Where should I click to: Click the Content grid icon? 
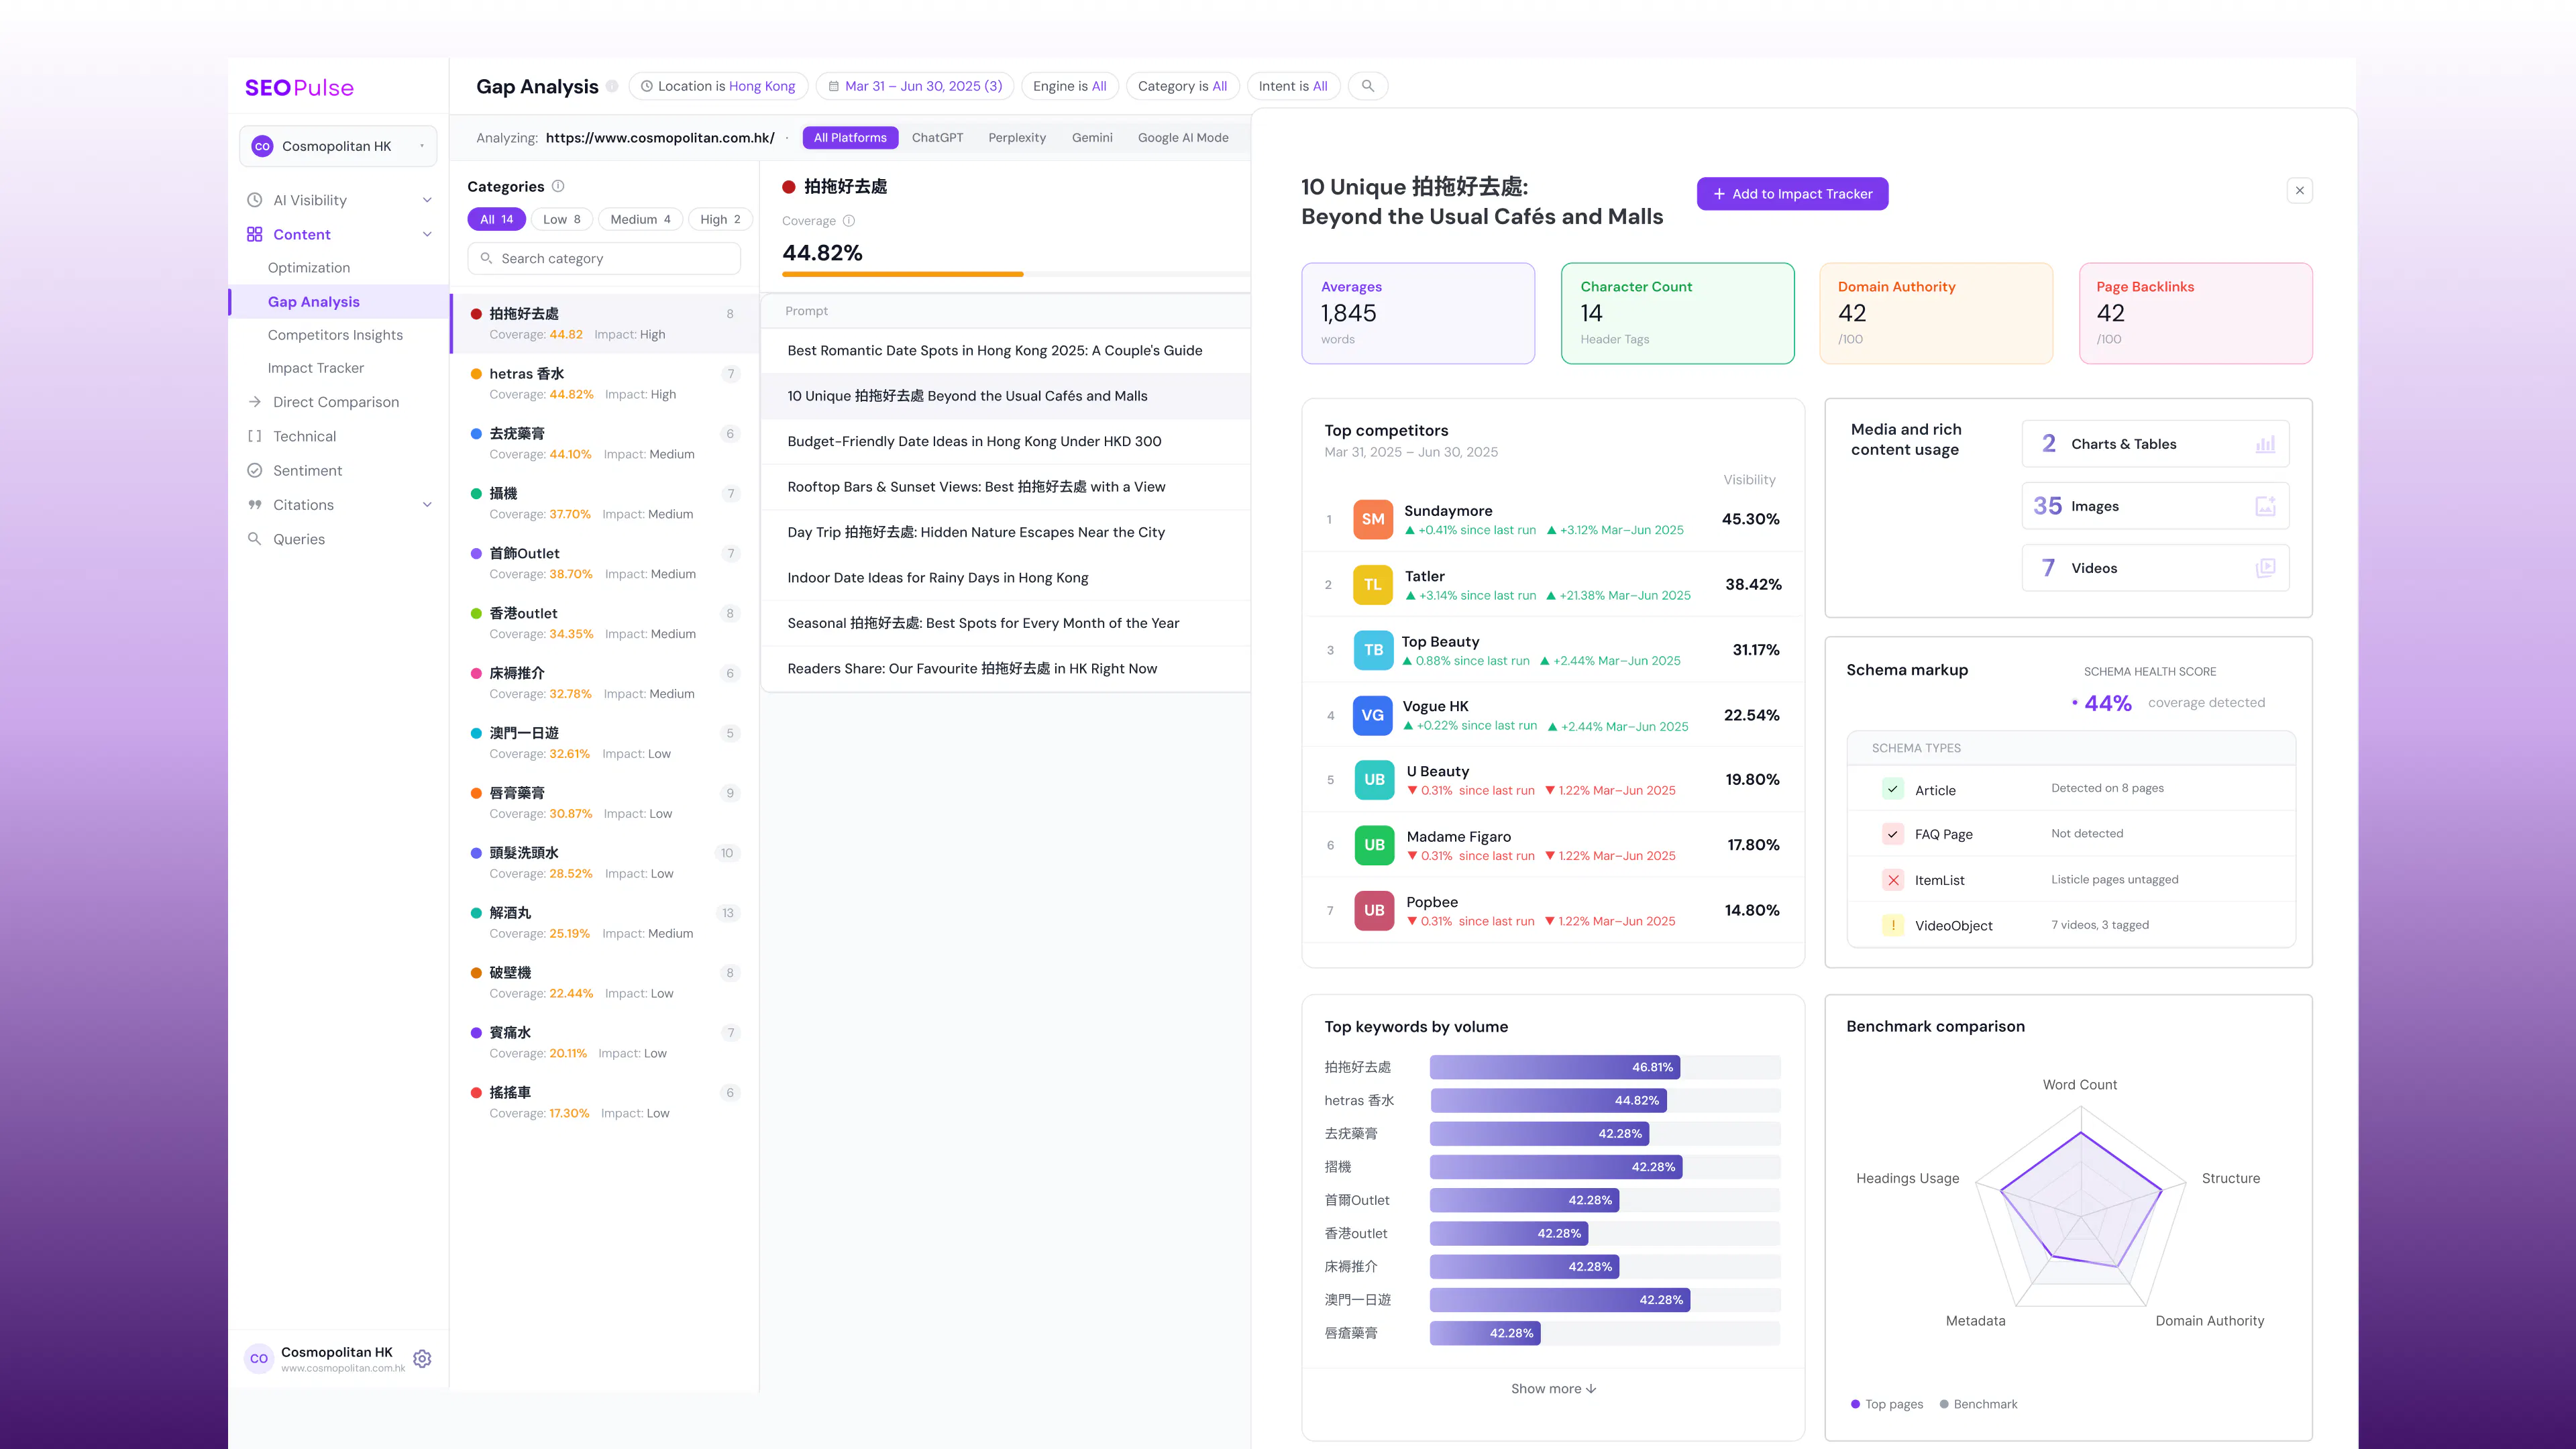[255, 234]
